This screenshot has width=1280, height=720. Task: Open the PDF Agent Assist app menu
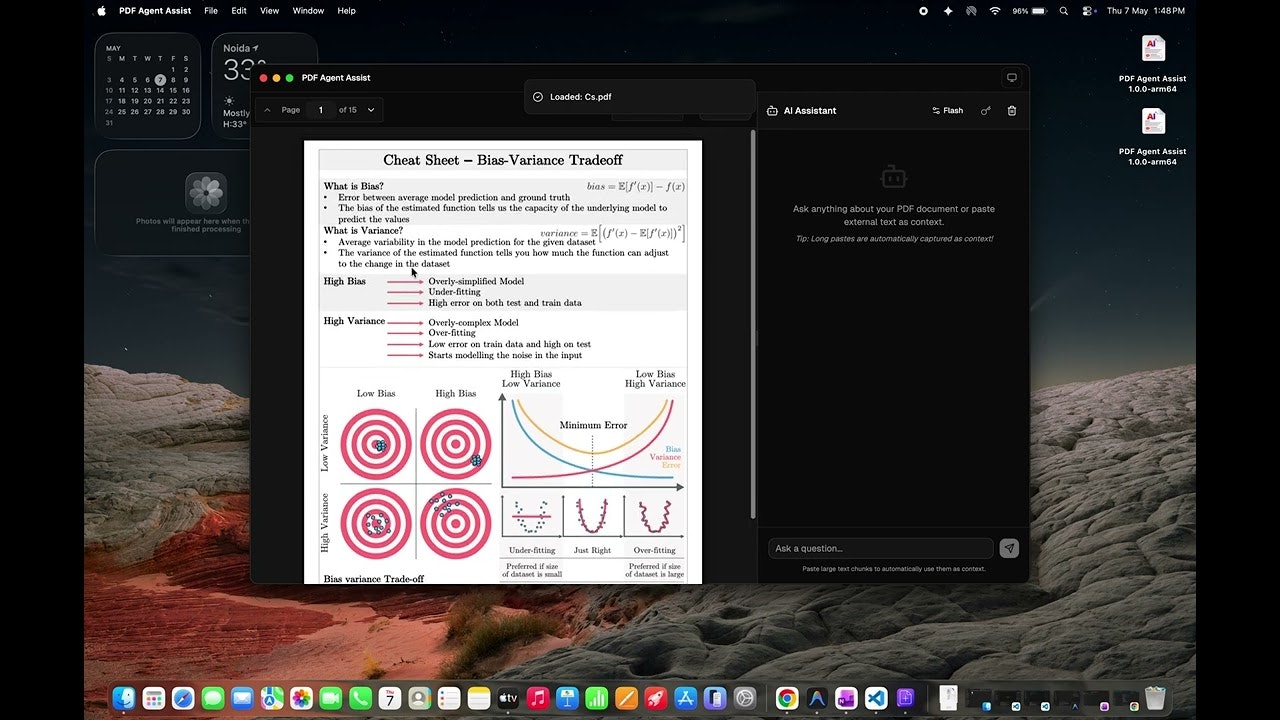click(156, 11)
